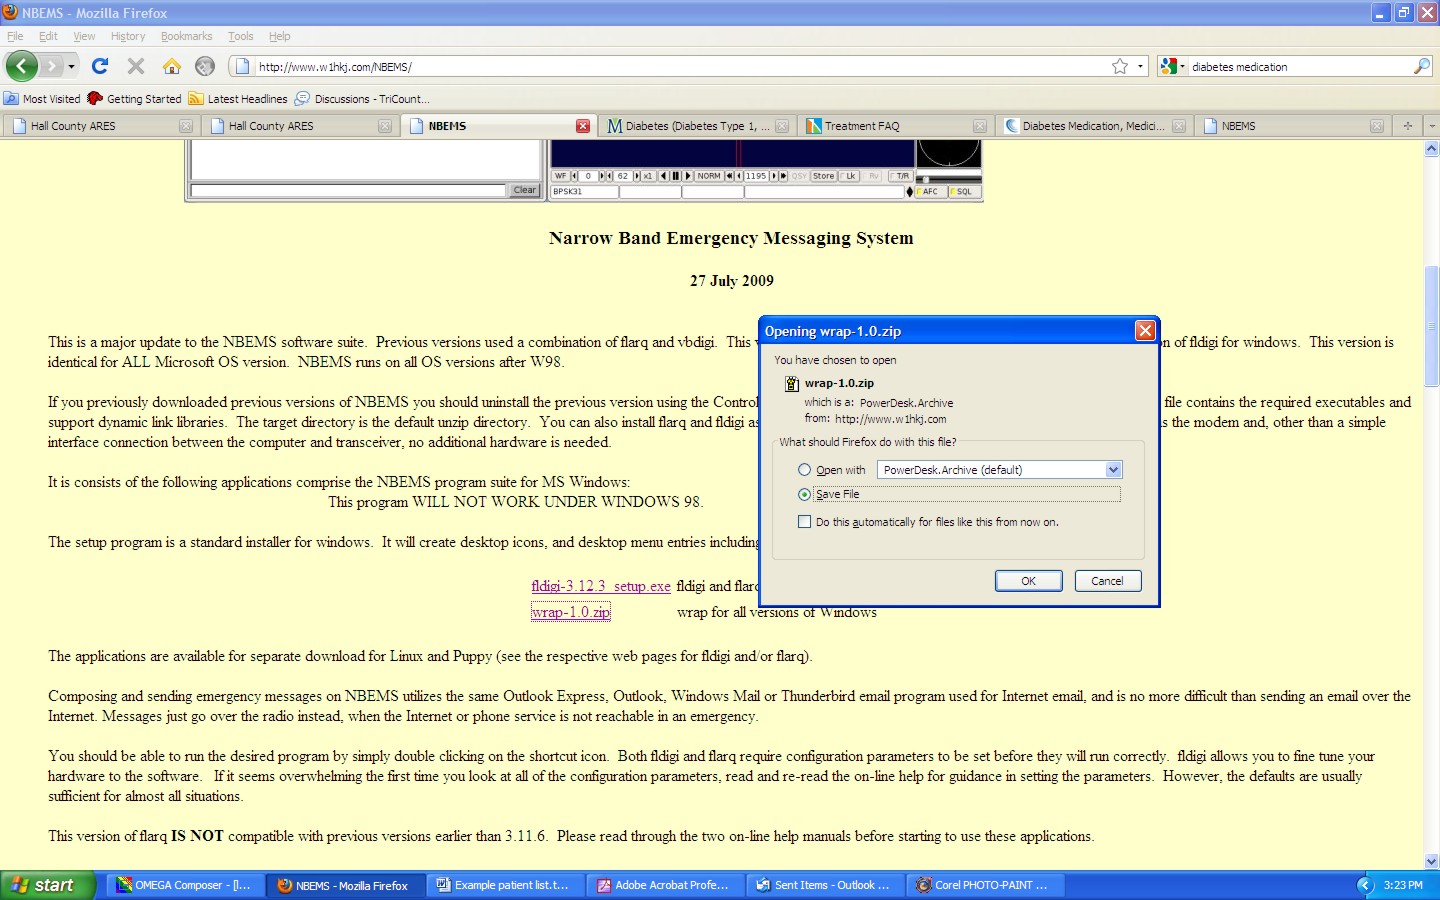Open the Most Visited bookmarks folder

point(42,99)
